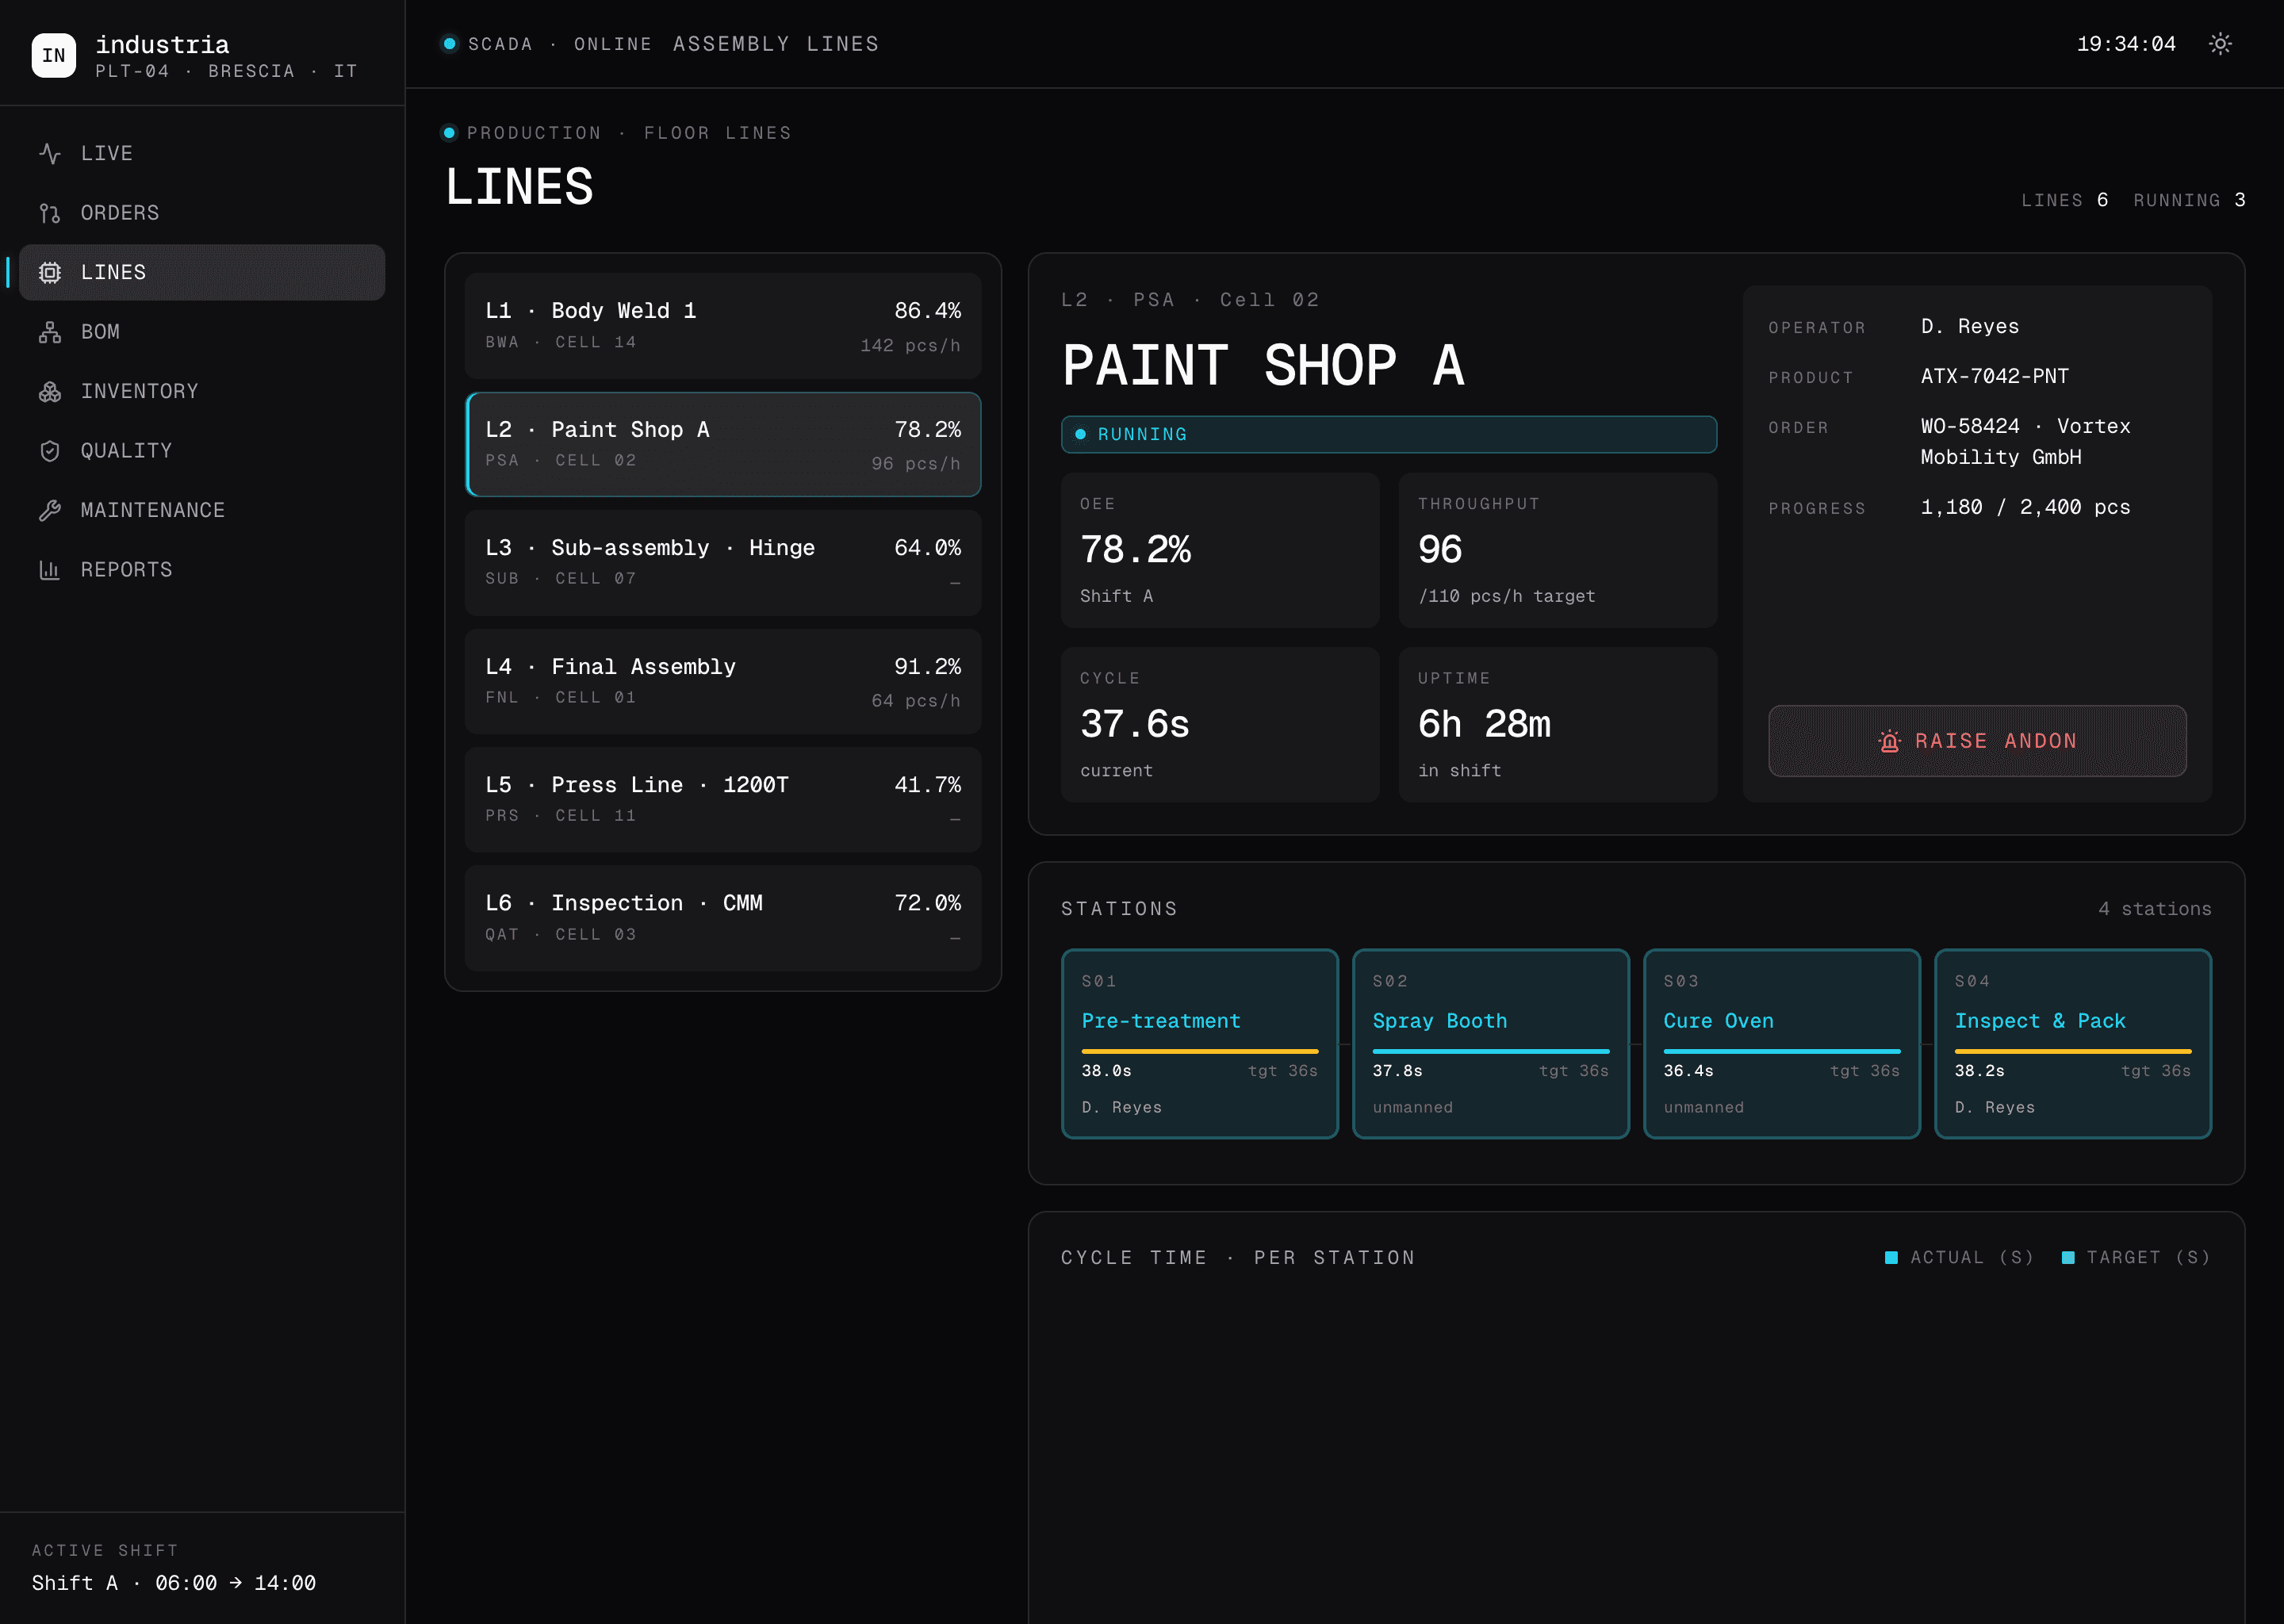The height and width of the screenshot is (1624, 2284).
Task: Click the Orders pull-request icon
Action: point(50,213)
